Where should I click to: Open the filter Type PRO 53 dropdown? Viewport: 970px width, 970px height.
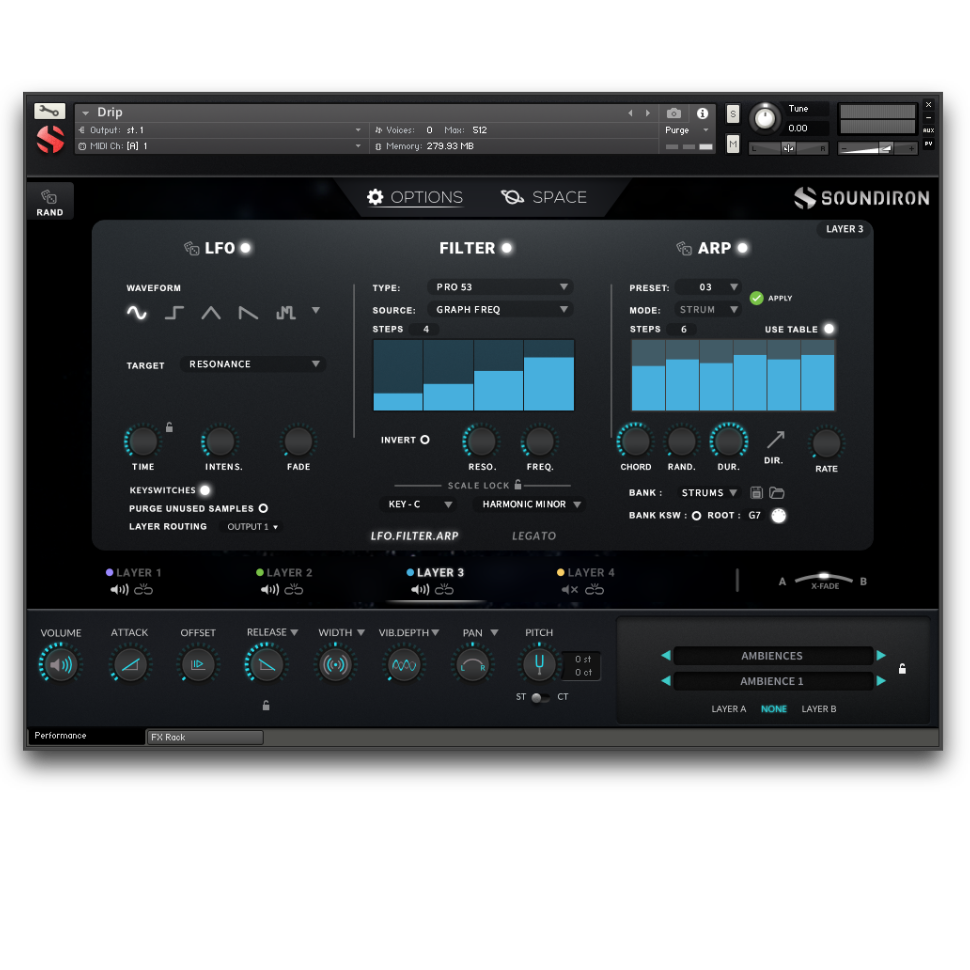500,287
